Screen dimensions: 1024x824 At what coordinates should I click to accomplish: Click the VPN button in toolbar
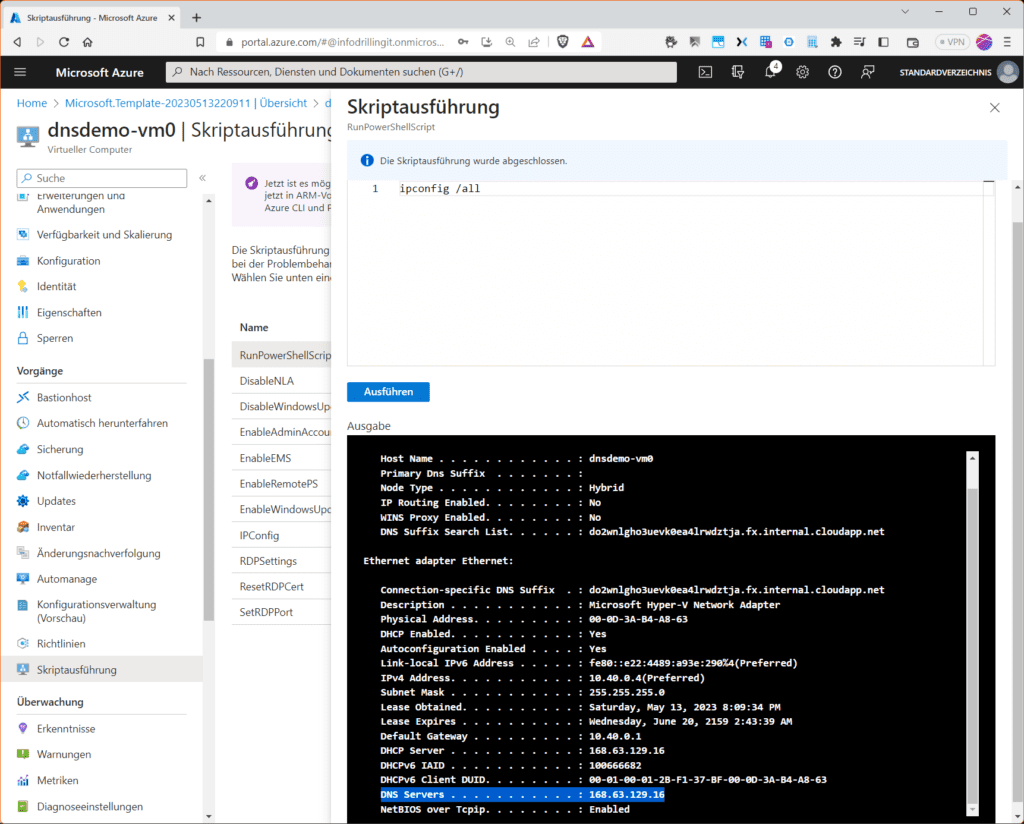coord(952,42)
